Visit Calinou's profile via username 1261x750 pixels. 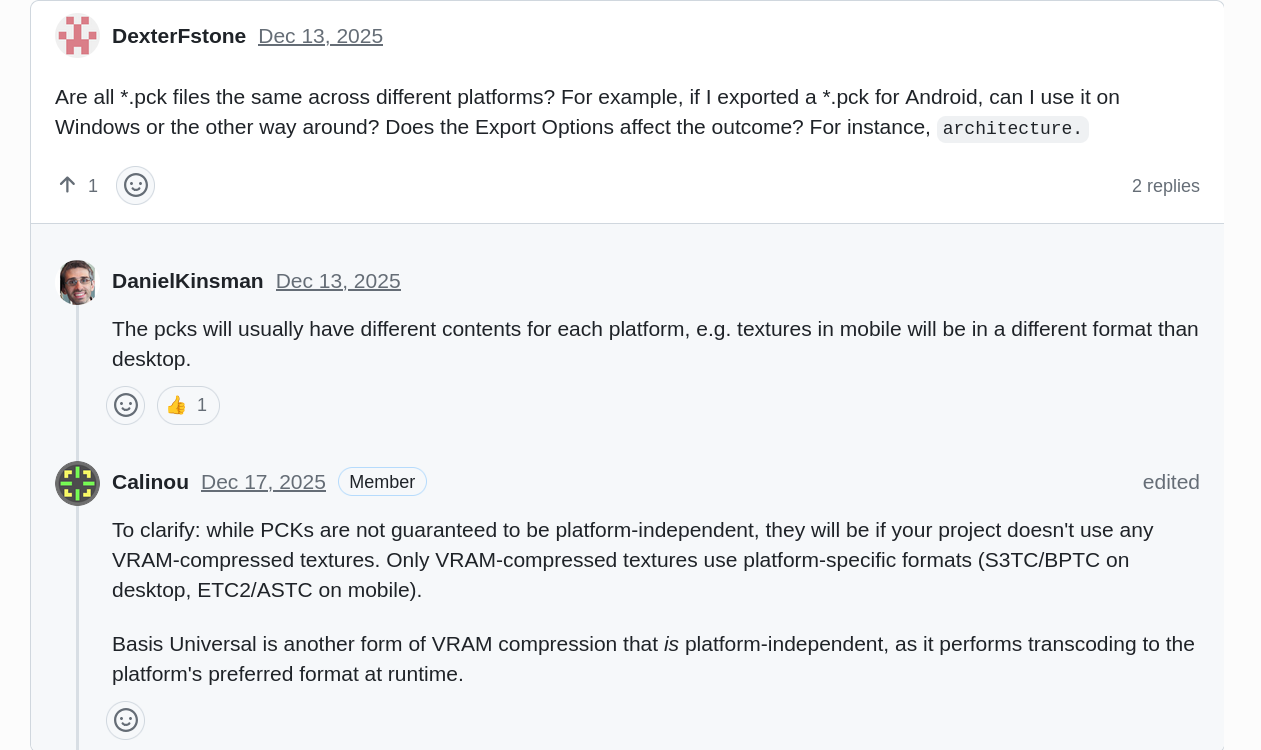[150, 482]
